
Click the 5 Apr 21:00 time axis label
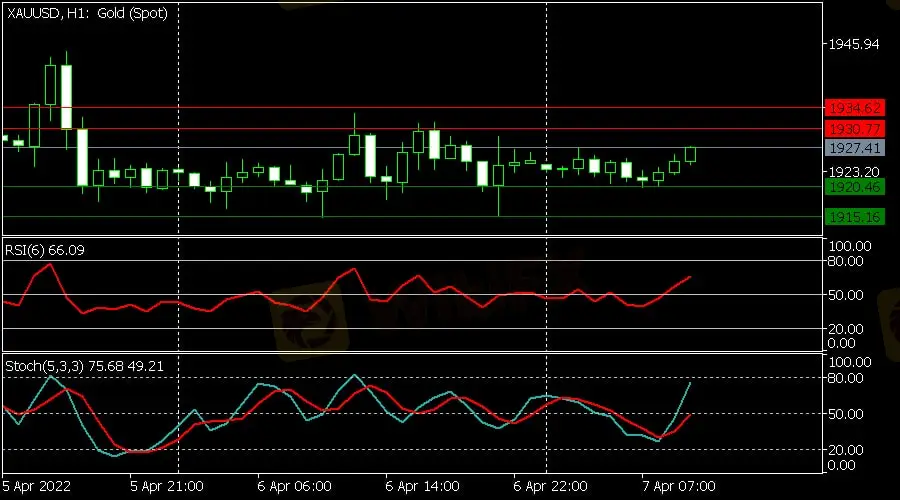166,486
